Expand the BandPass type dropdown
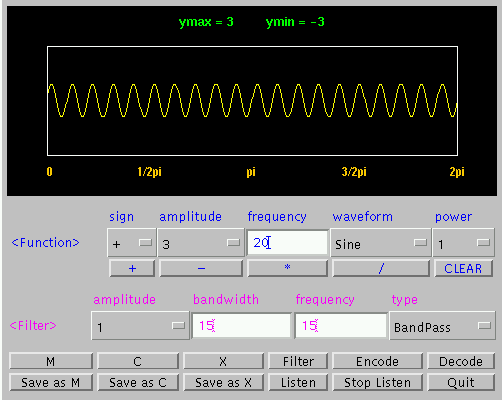502x400 pixels. click(442, 326)
